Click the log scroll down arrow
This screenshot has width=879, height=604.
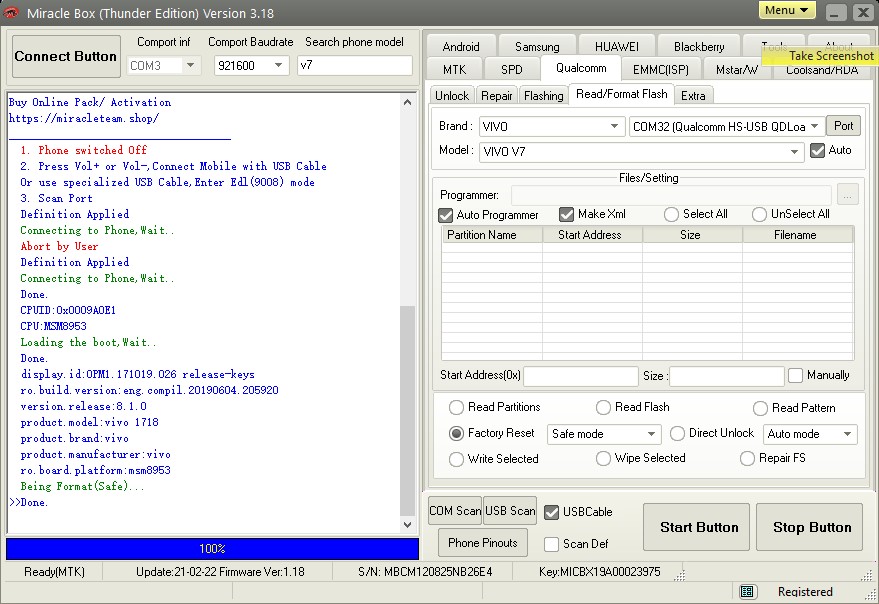click(x=408, y=525)
